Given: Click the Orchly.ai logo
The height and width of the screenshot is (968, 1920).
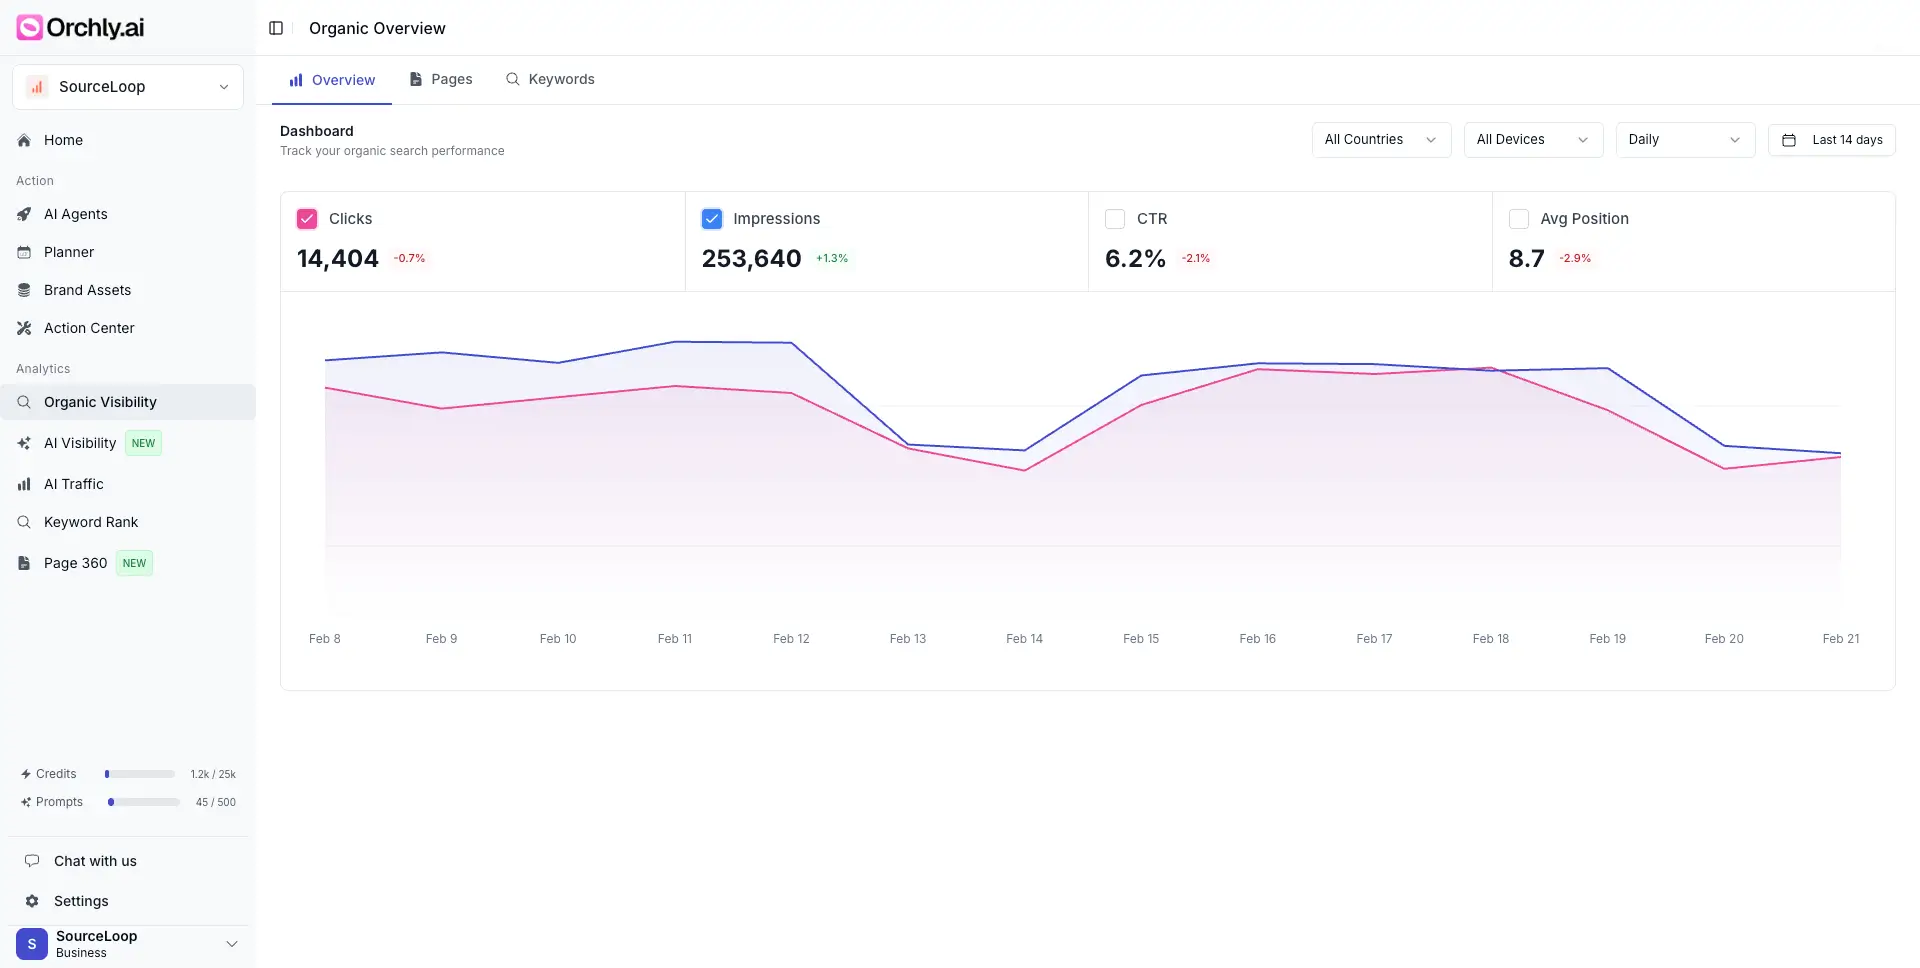Looking at the screenshot, I should 79,27.
